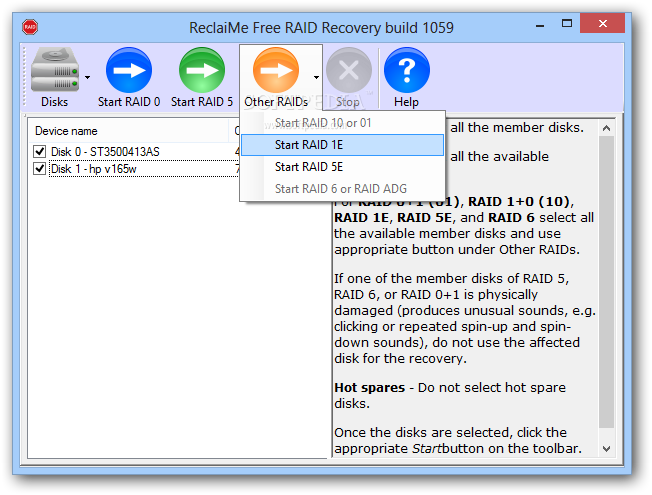Viewport: 652px width, 495px height.
Task: Uncheck Disk 0 - ST3500413AS checkbox
Action: pyautogui.click(x=40, y=151)
